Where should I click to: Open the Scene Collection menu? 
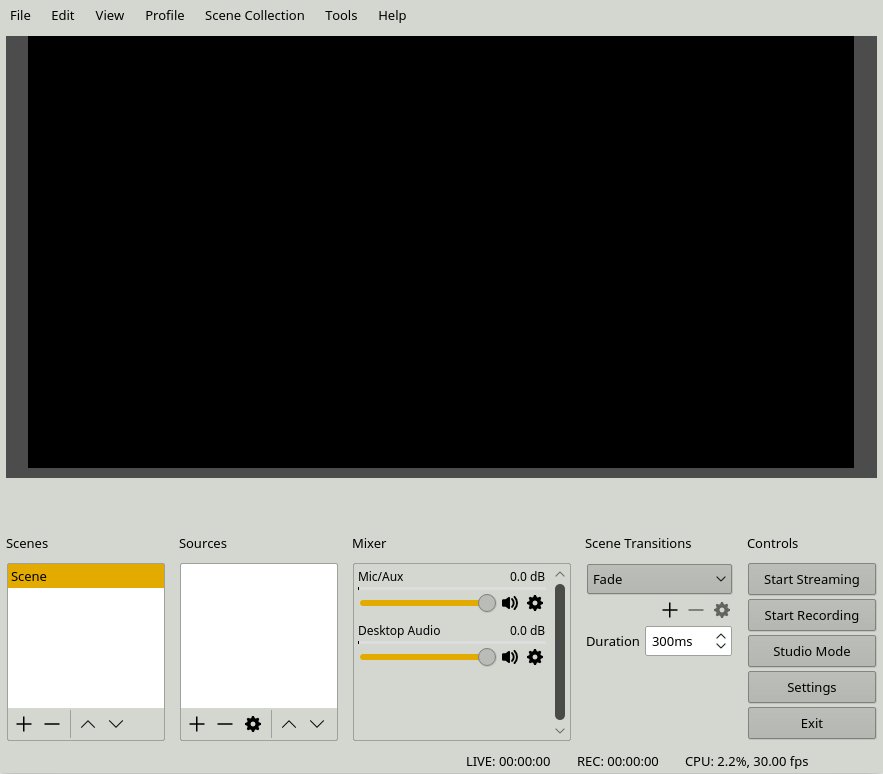click(254, 15)
